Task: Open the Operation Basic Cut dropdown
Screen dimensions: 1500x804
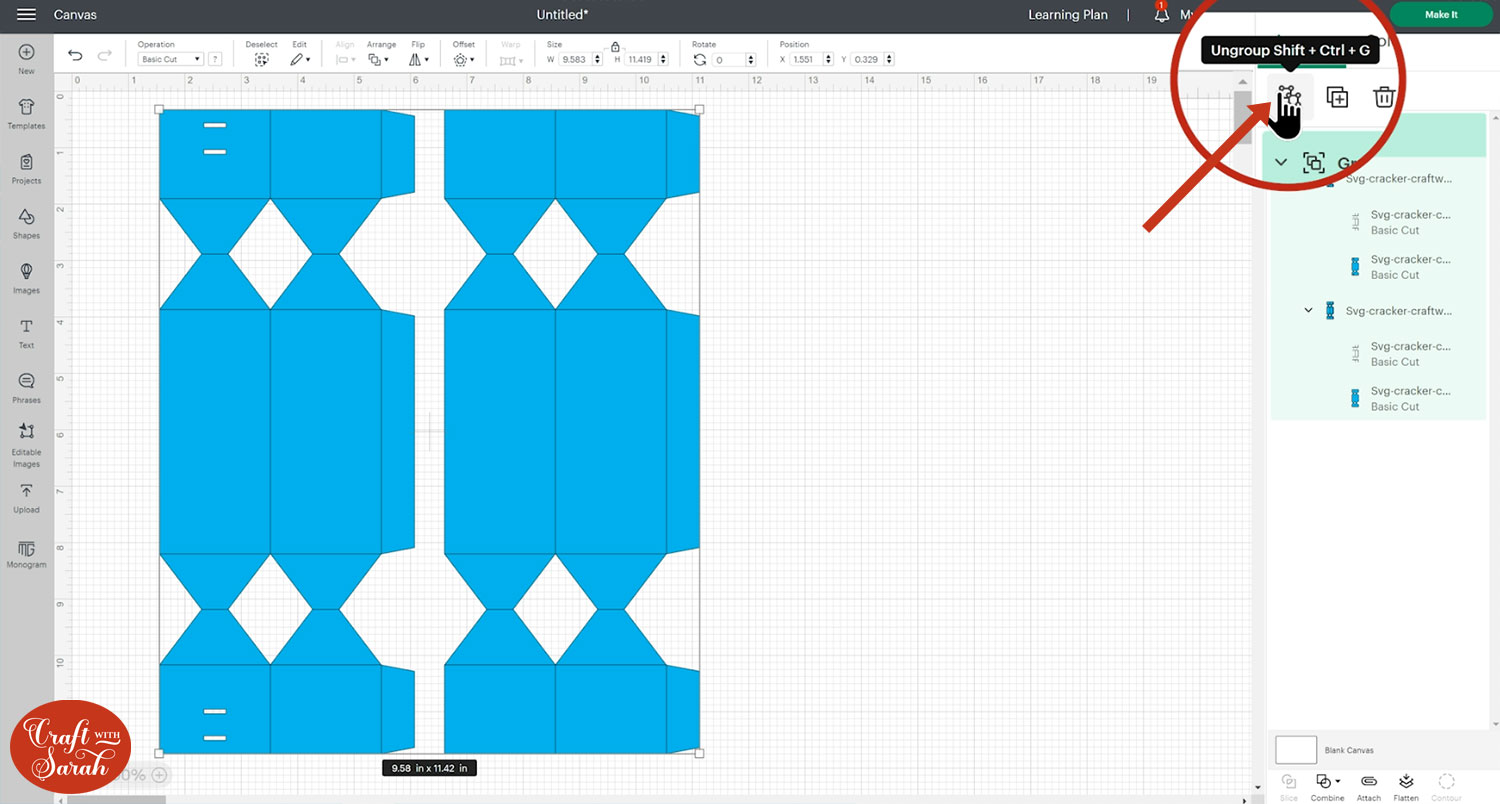Action: tap(170, 60)
